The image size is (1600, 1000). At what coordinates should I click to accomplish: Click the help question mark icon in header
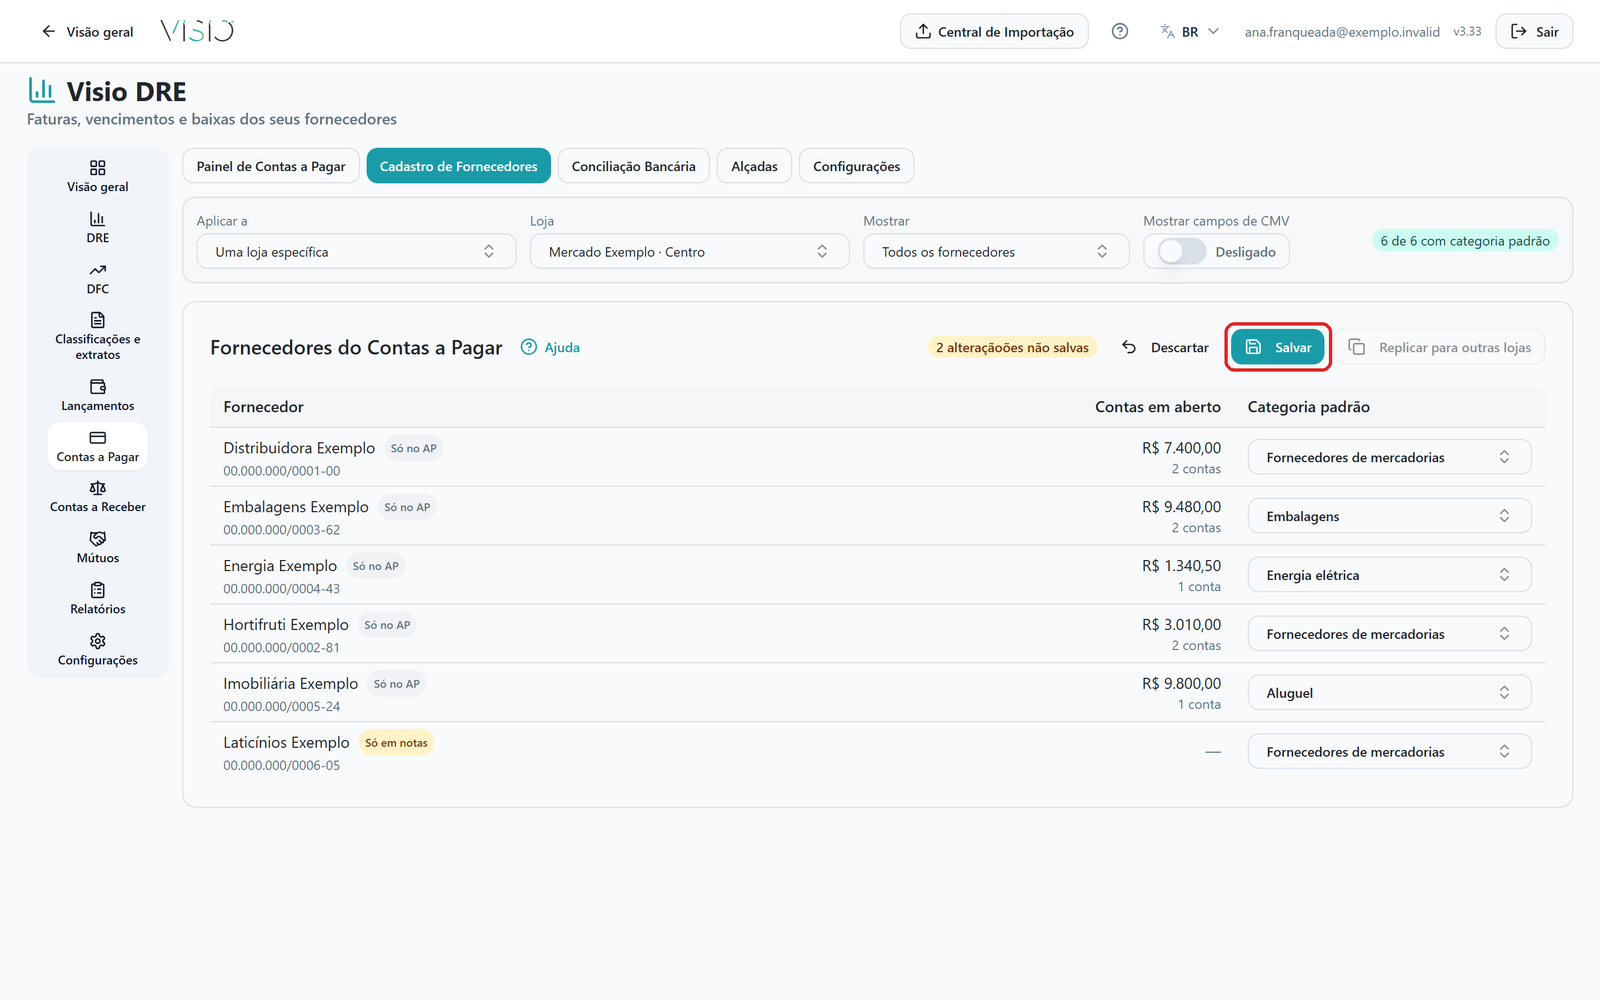tap(1120, 31)
